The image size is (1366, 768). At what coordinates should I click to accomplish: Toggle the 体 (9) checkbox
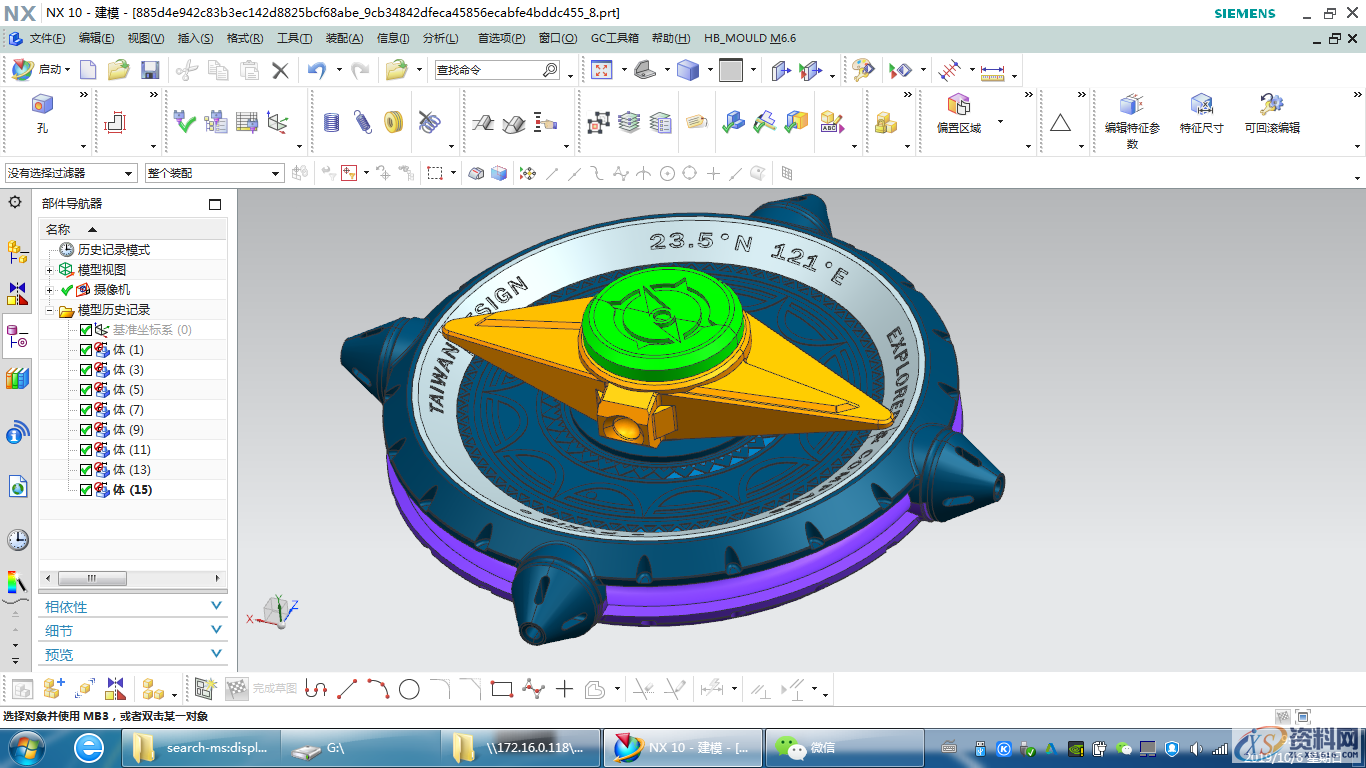click(86, 430)
